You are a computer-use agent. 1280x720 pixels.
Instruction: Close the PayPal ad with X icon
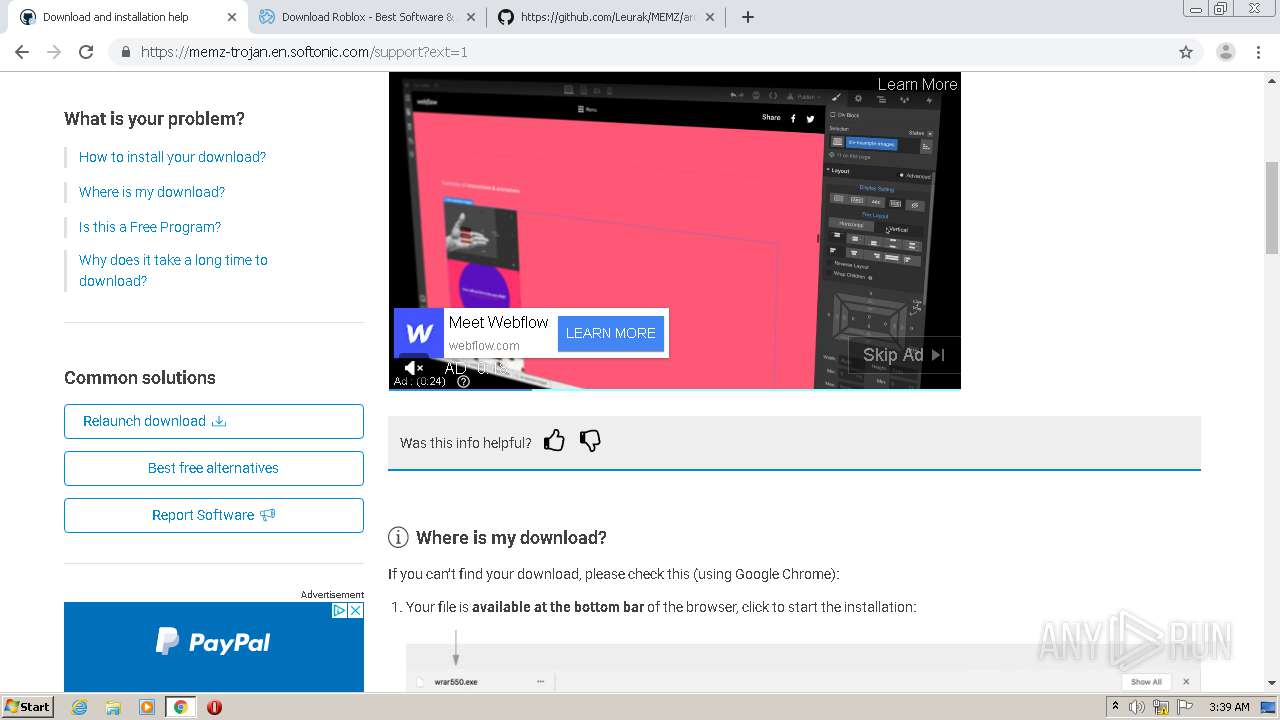pos(355,610)
